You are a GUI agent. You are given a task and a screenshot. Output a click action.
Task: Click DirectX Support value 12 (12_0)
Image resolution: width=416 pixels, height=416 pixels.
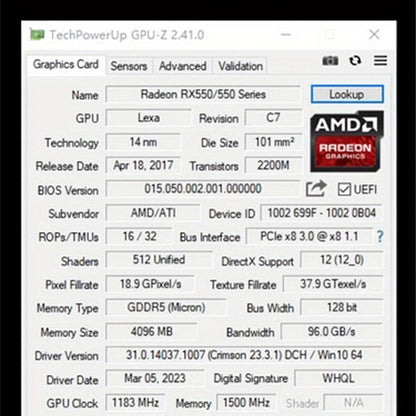pos(342,260)
